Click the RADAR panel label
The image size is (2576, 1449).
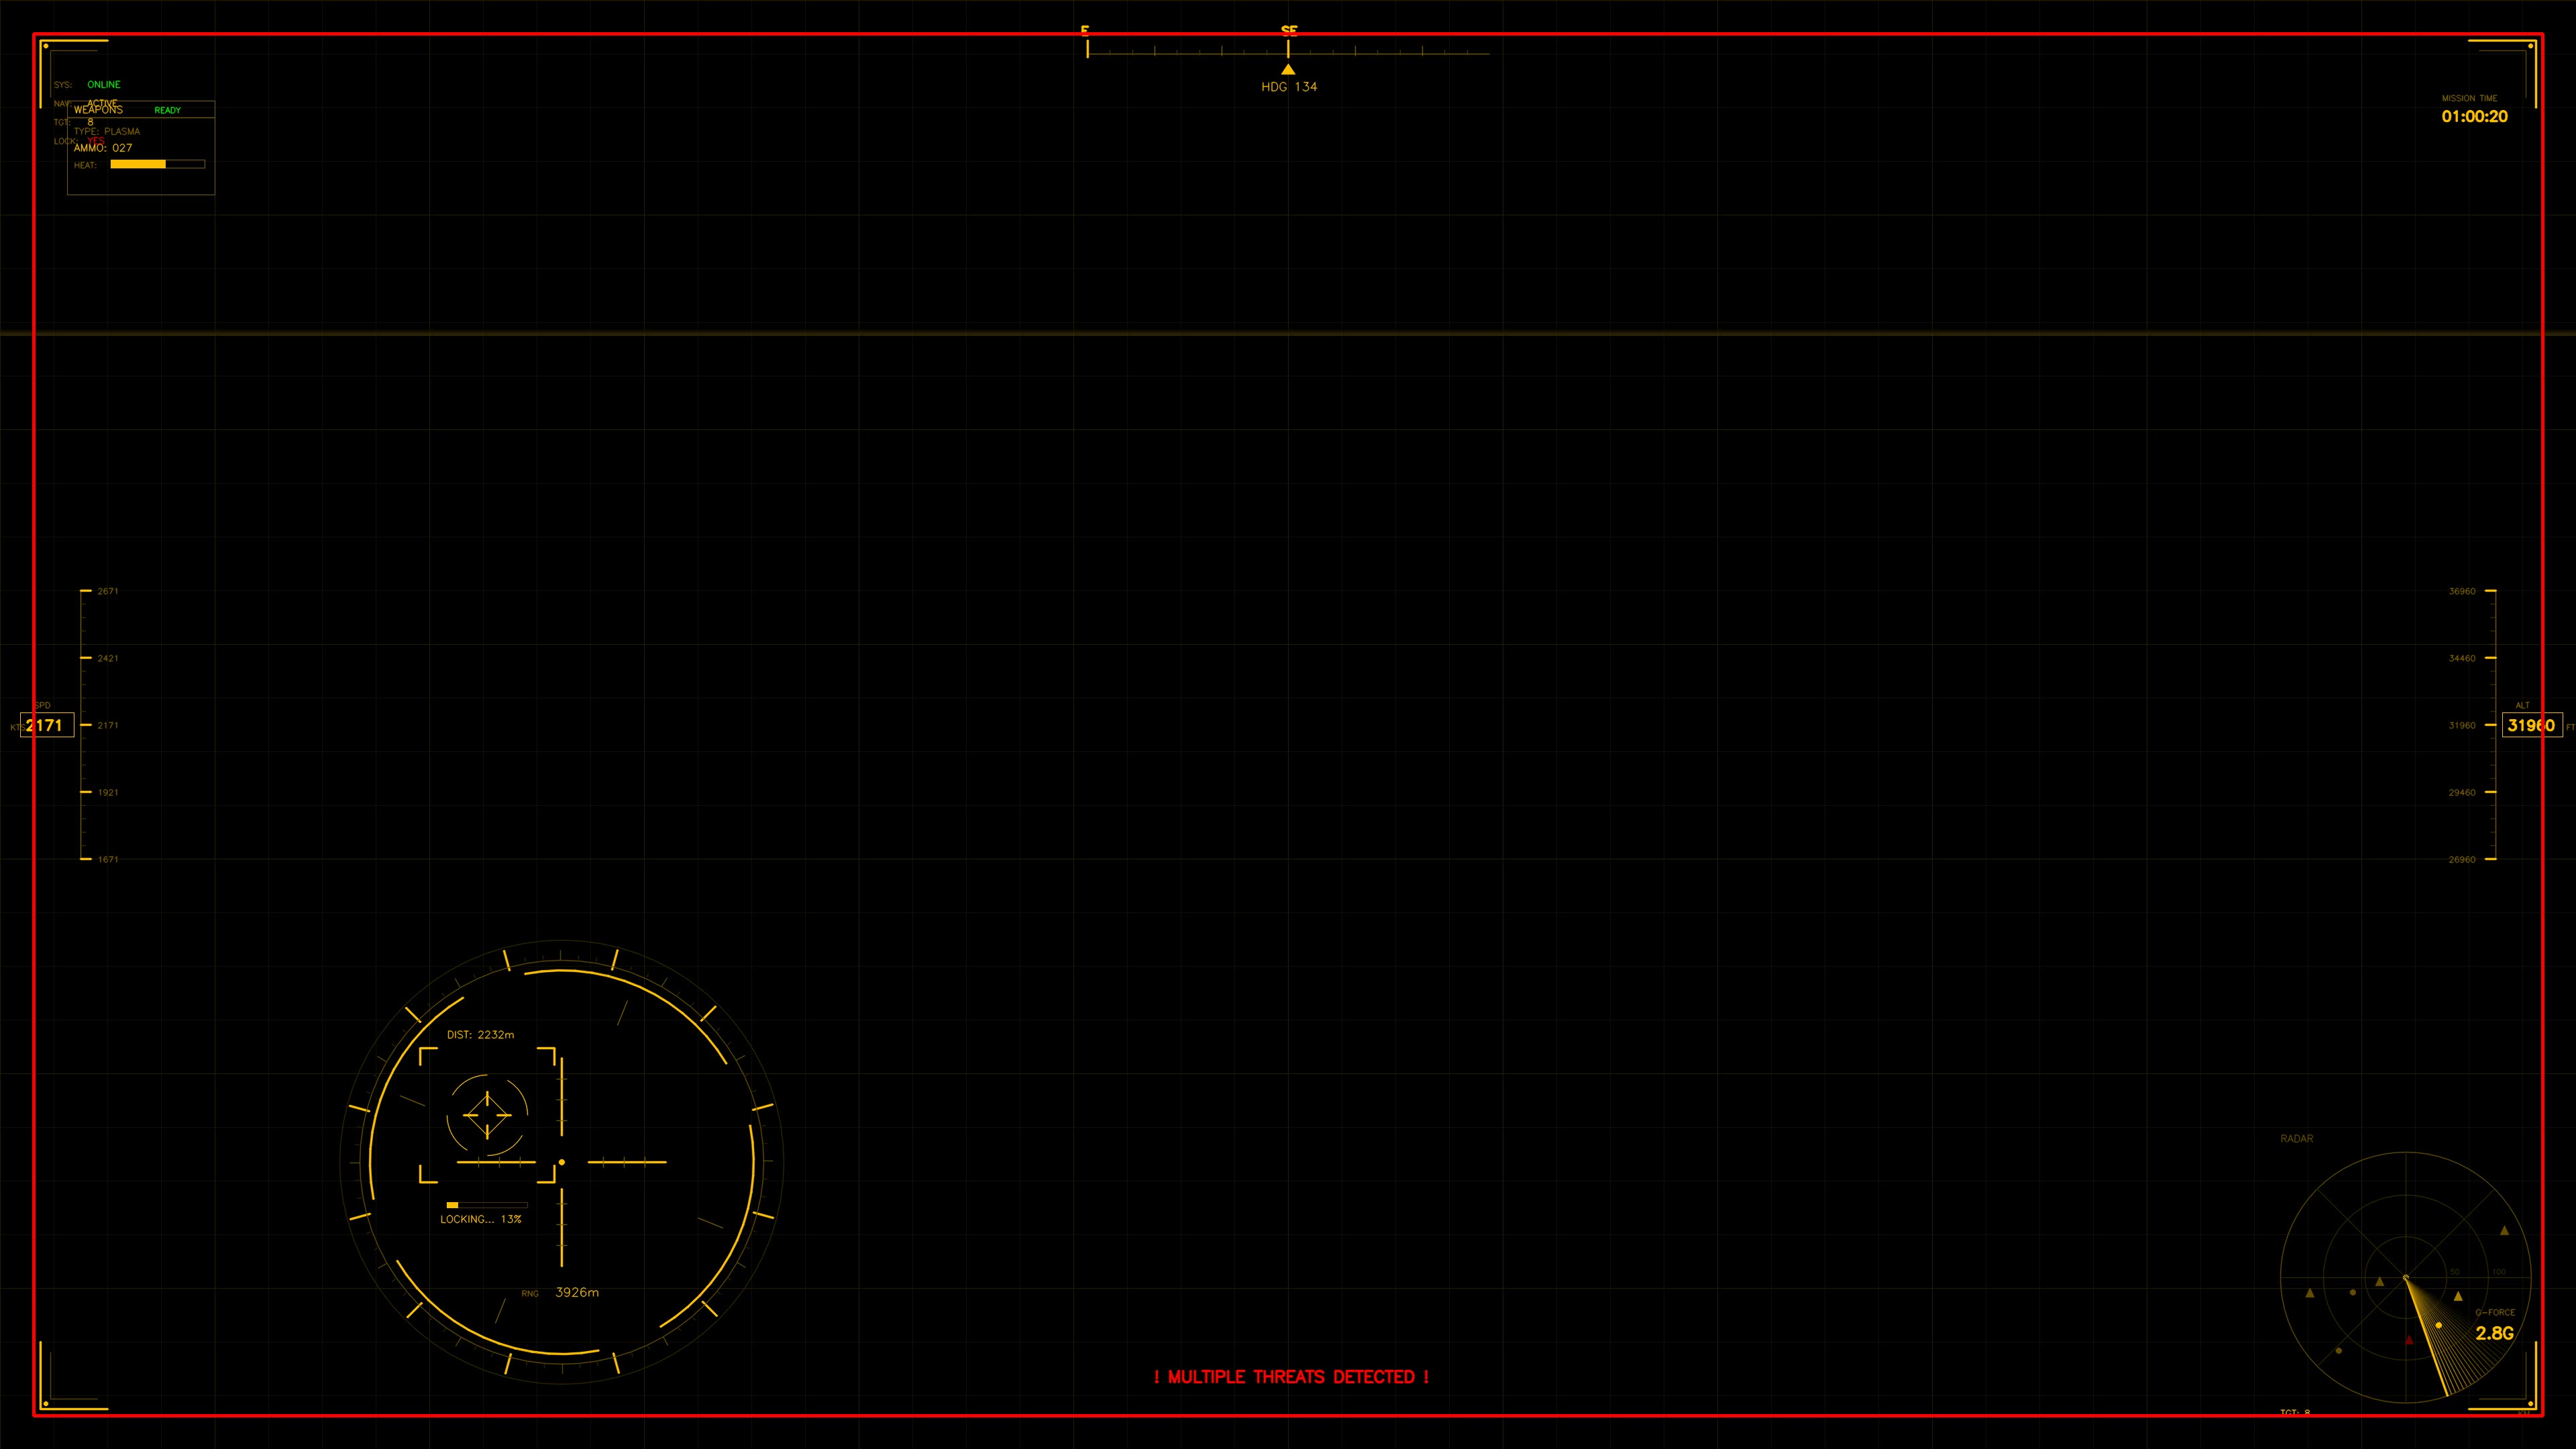click(2296, 1139)
